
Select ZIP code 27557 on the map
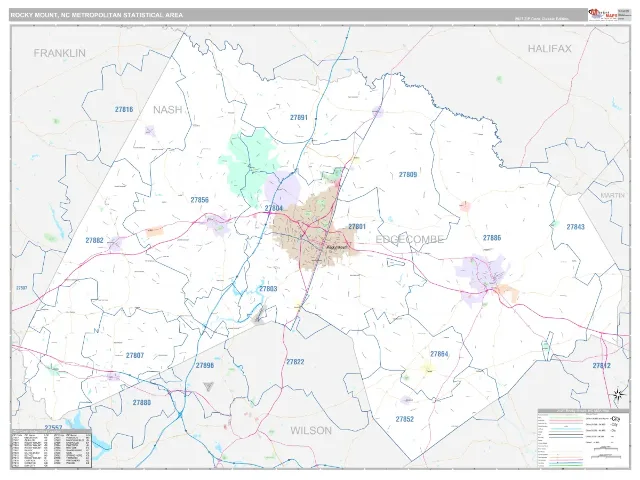53,427
